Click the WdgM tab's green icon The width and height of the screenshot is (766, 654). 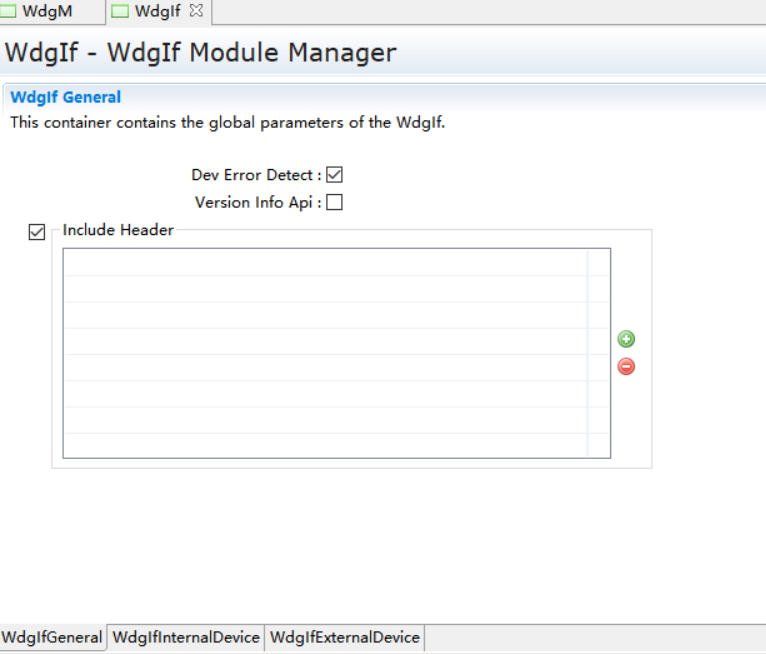point(9,12)
